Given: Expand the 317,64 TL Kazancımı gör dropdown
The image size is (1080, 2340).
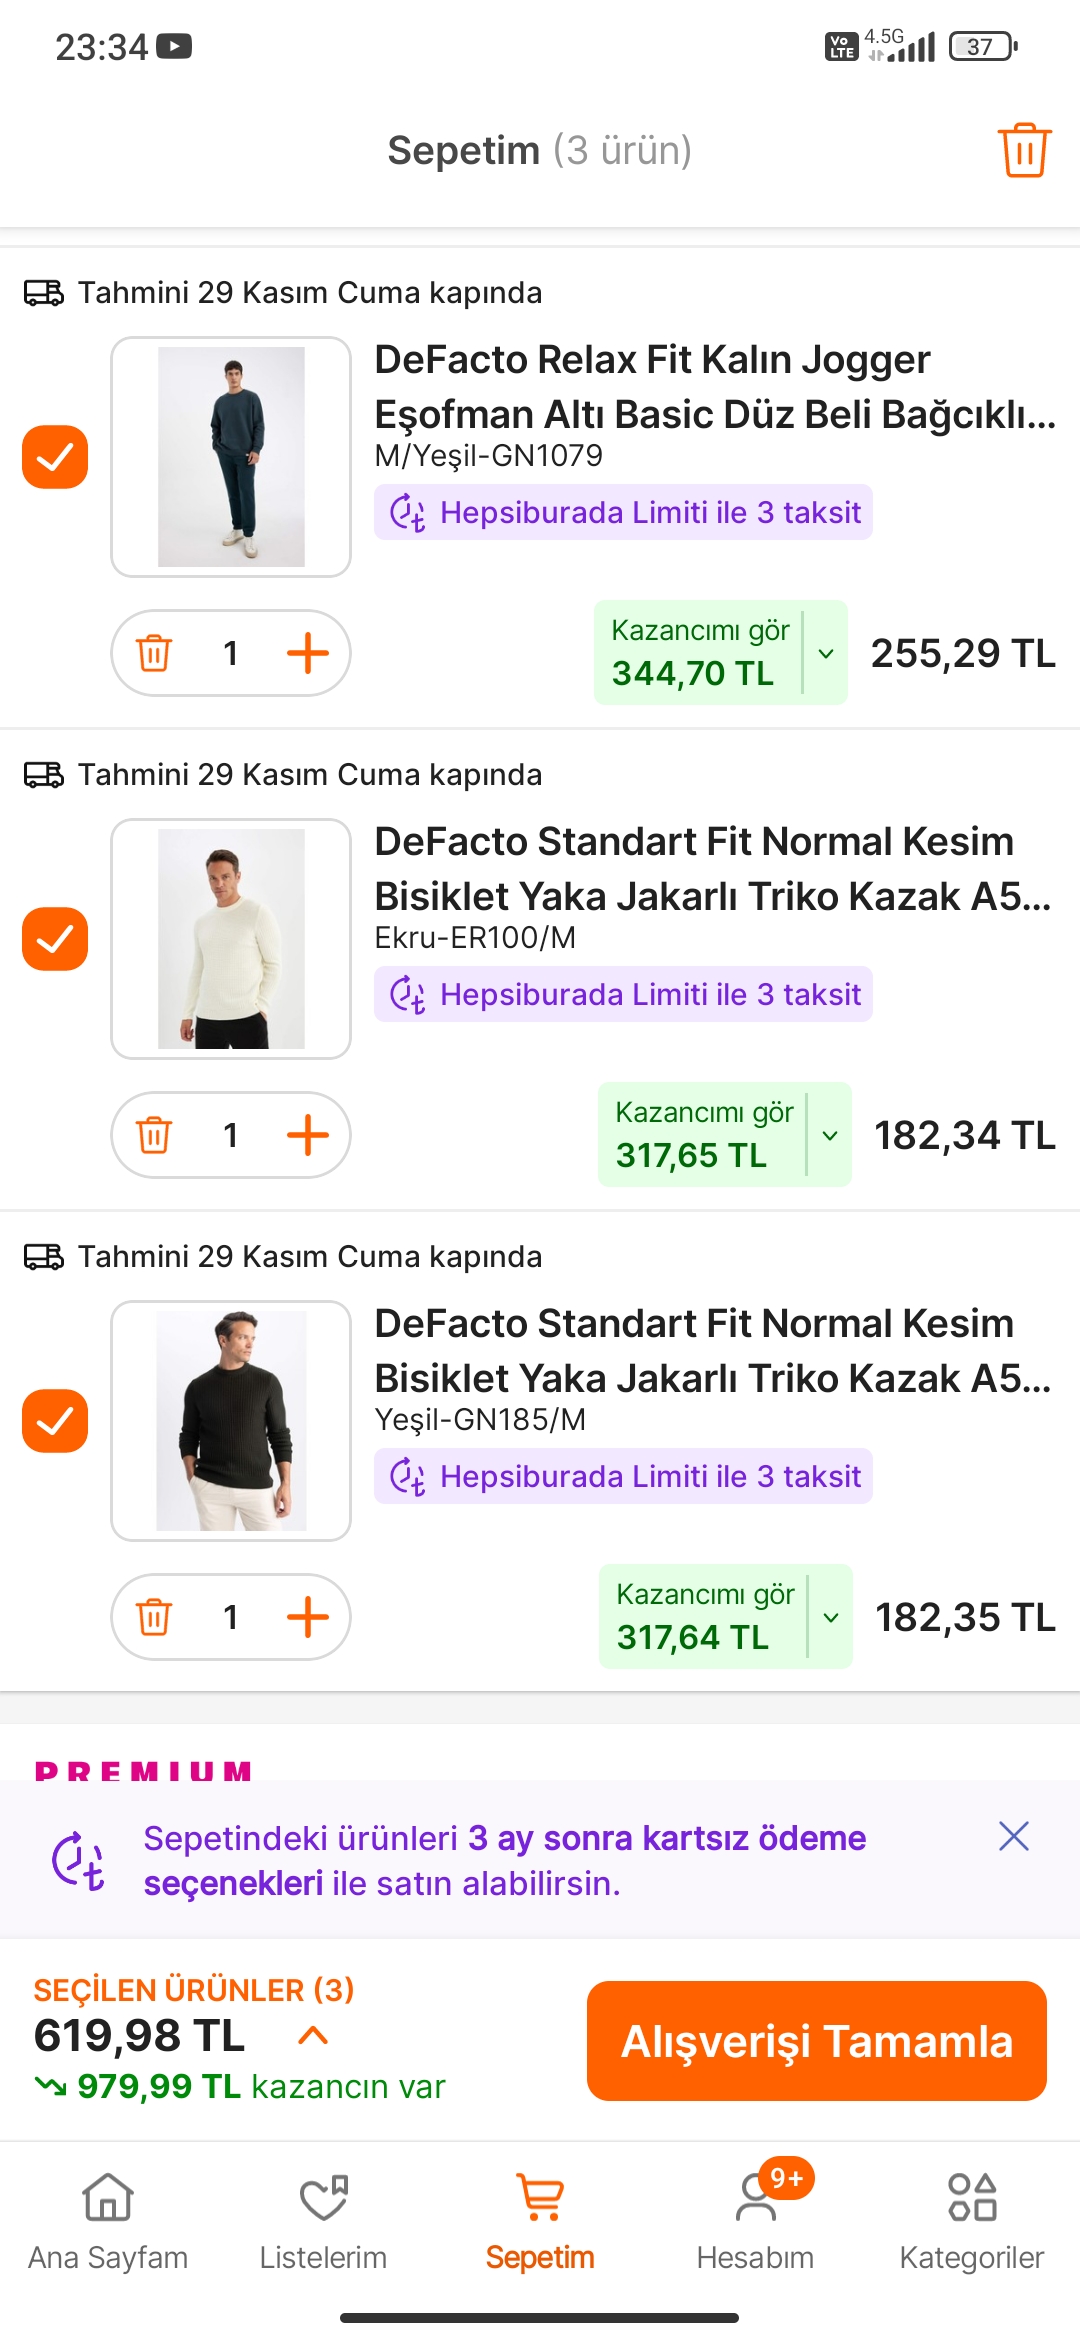Looking at the screenshot, I should point(830,1617).
